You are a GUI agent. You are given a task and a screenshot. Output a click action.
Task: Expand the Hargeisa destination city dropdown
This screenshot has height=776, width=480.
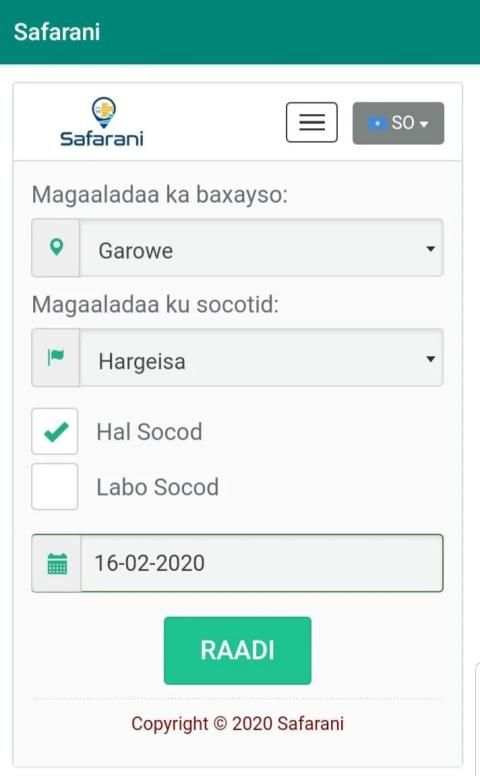[x=261, y=358]
